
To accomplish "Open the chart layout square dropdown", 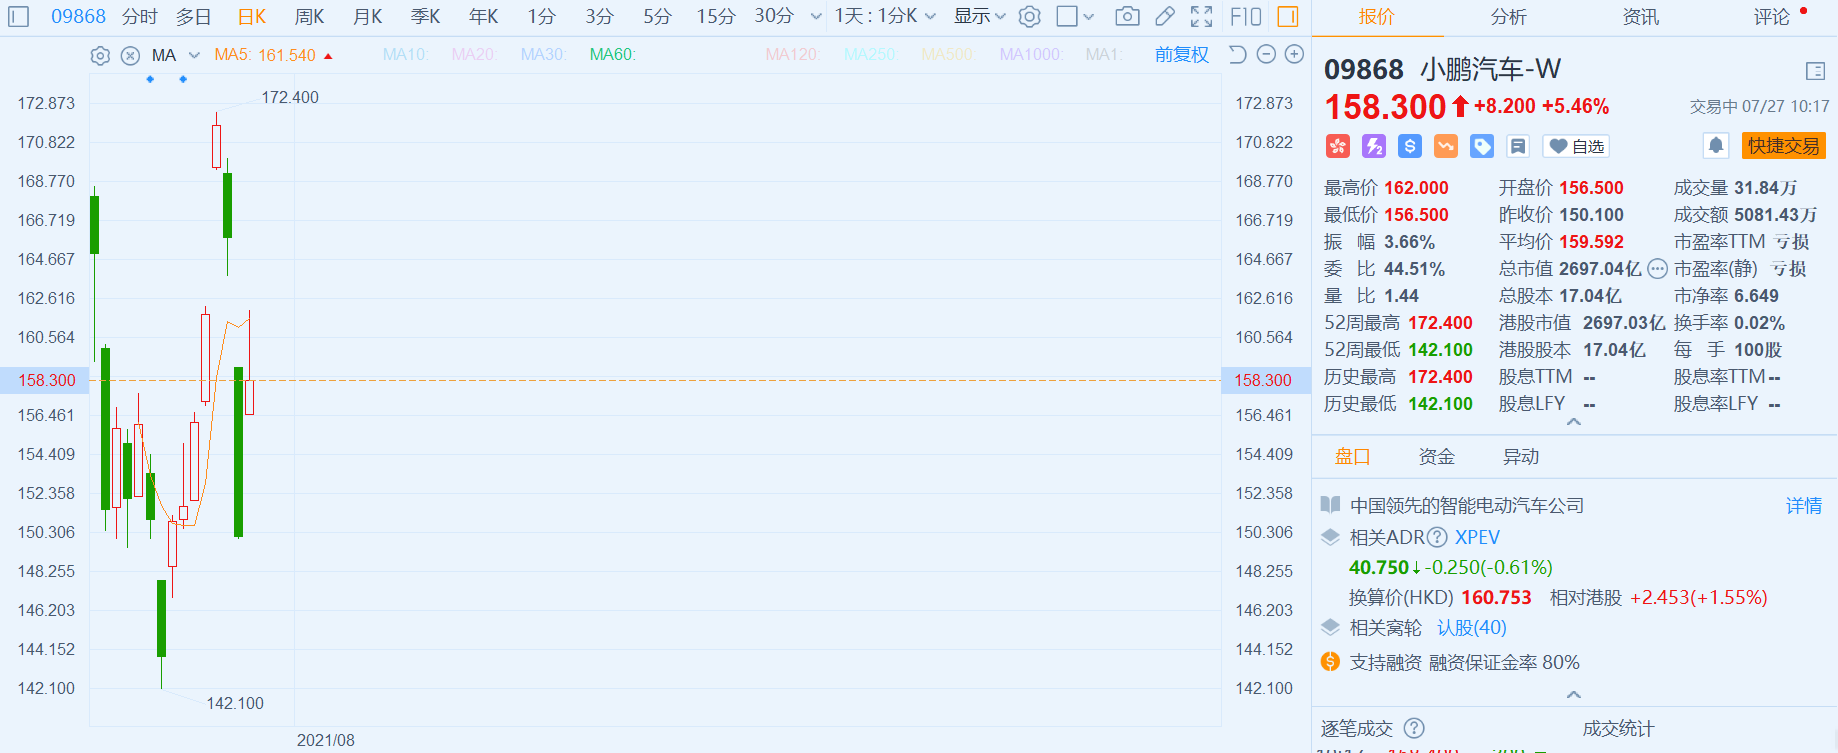I will tap(1075, 17).
